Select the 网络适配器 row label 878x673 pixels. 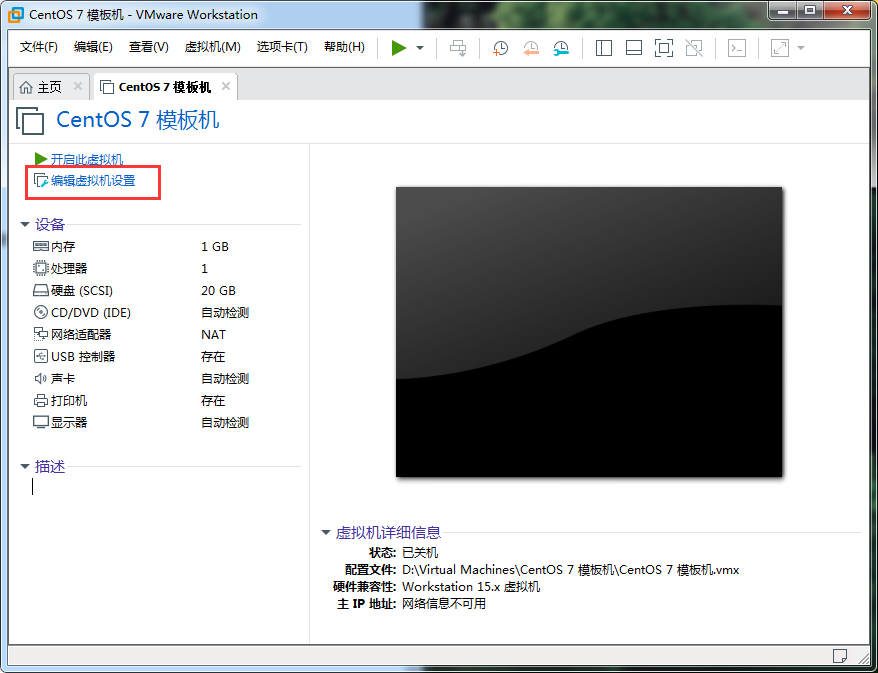point(81,334)
